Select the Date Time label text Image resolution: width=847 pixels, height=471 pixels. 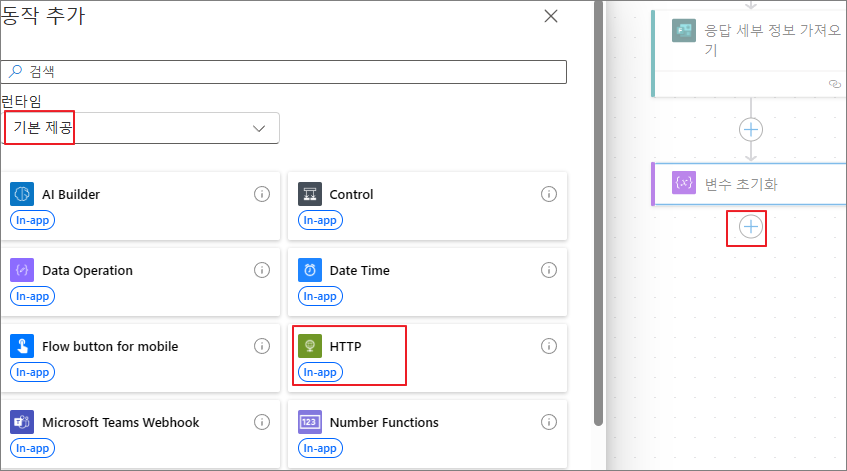tap(359, 271)
